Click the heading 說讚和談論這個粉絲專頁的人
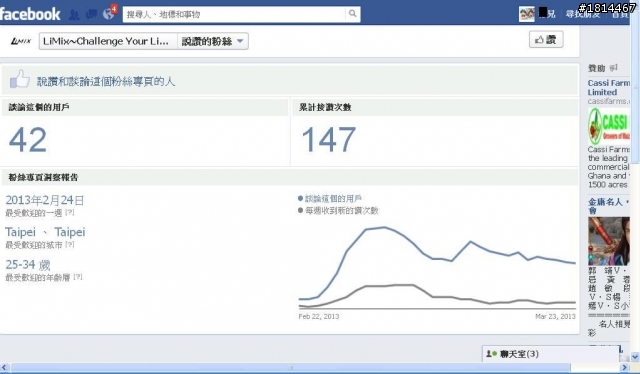This screenshot has height=374, width=640. pyautogui.click(x=106, y=82)
